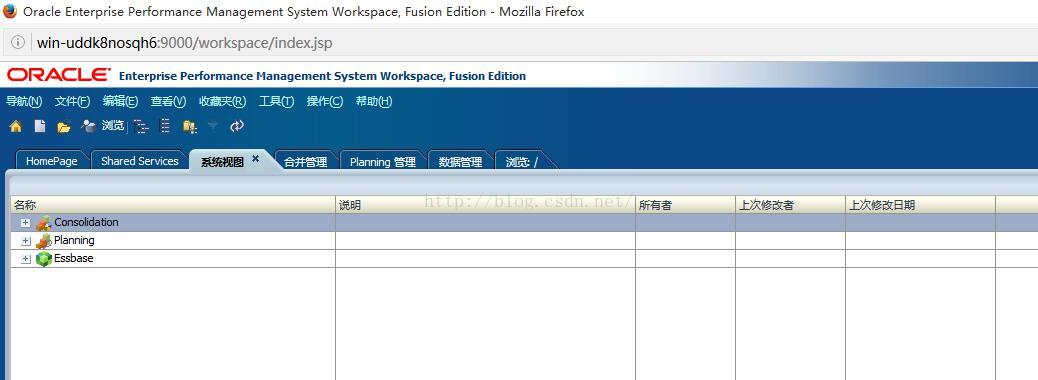Click the 所有者 column header
Screen dimensions: 1038x380
pyautogui.click(x=685, y=205)
